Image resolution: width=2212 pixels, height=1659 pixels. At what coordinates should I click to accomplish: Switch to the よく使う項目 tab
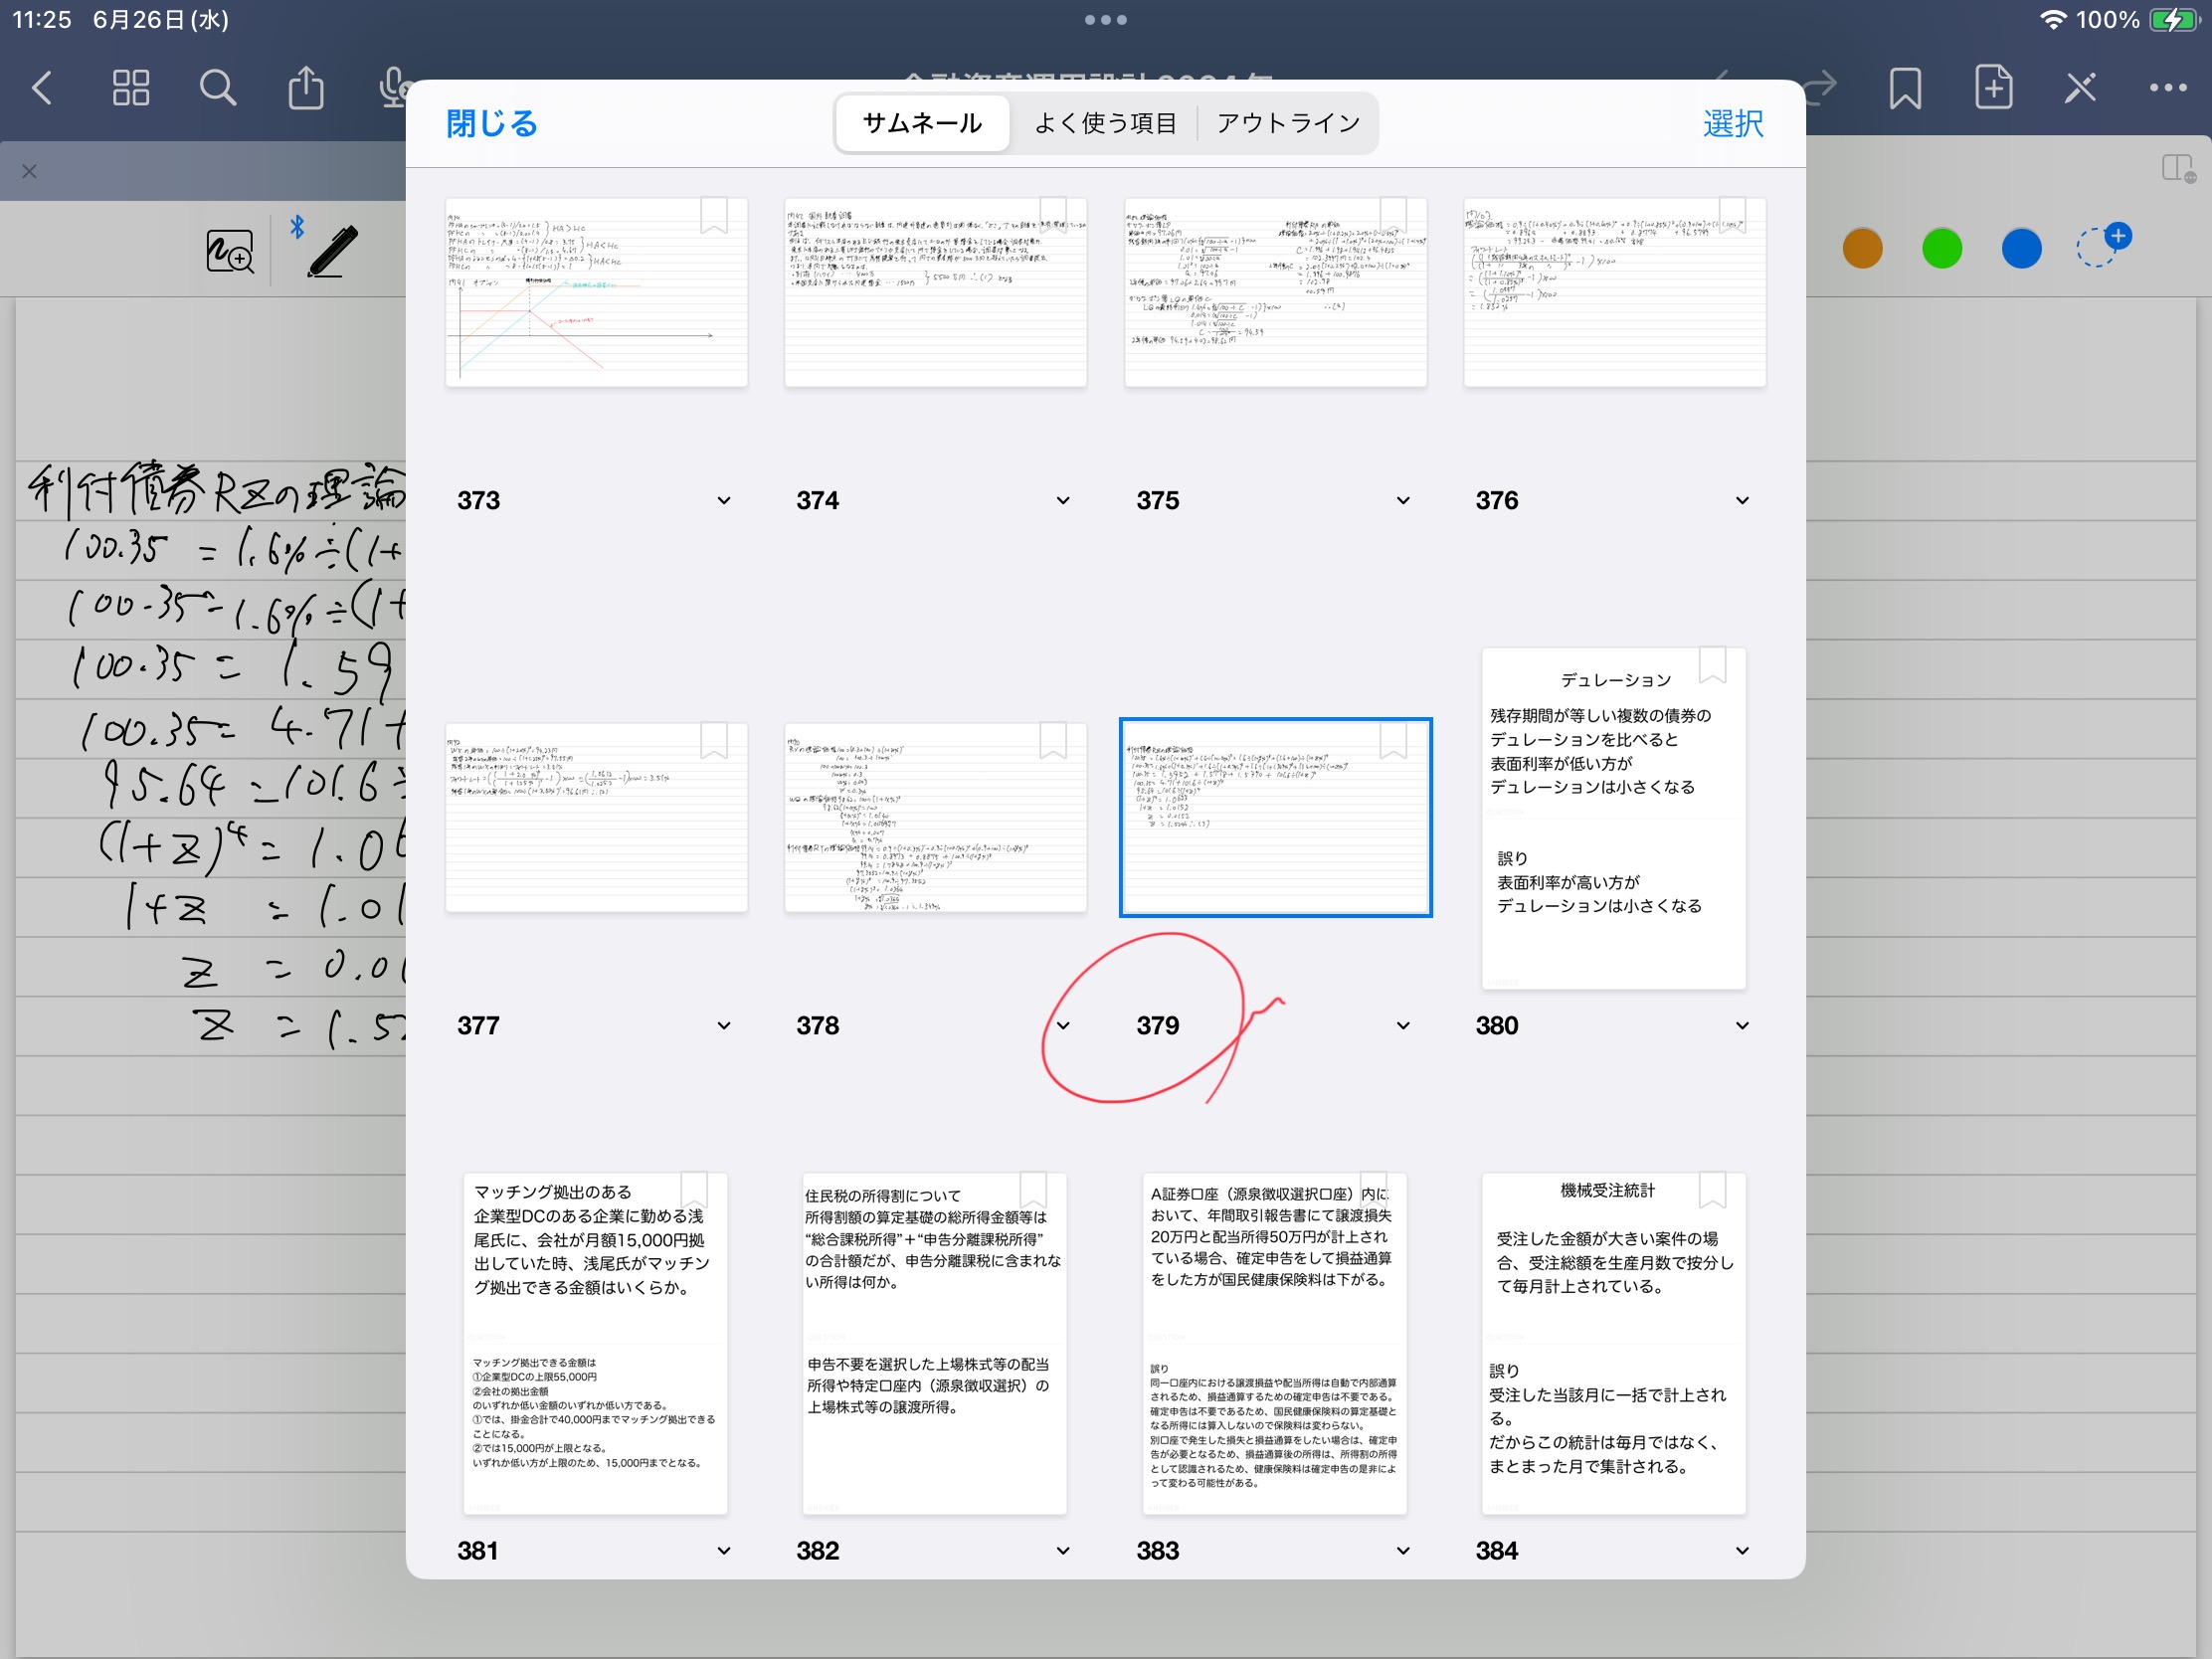click(1105, 123)
